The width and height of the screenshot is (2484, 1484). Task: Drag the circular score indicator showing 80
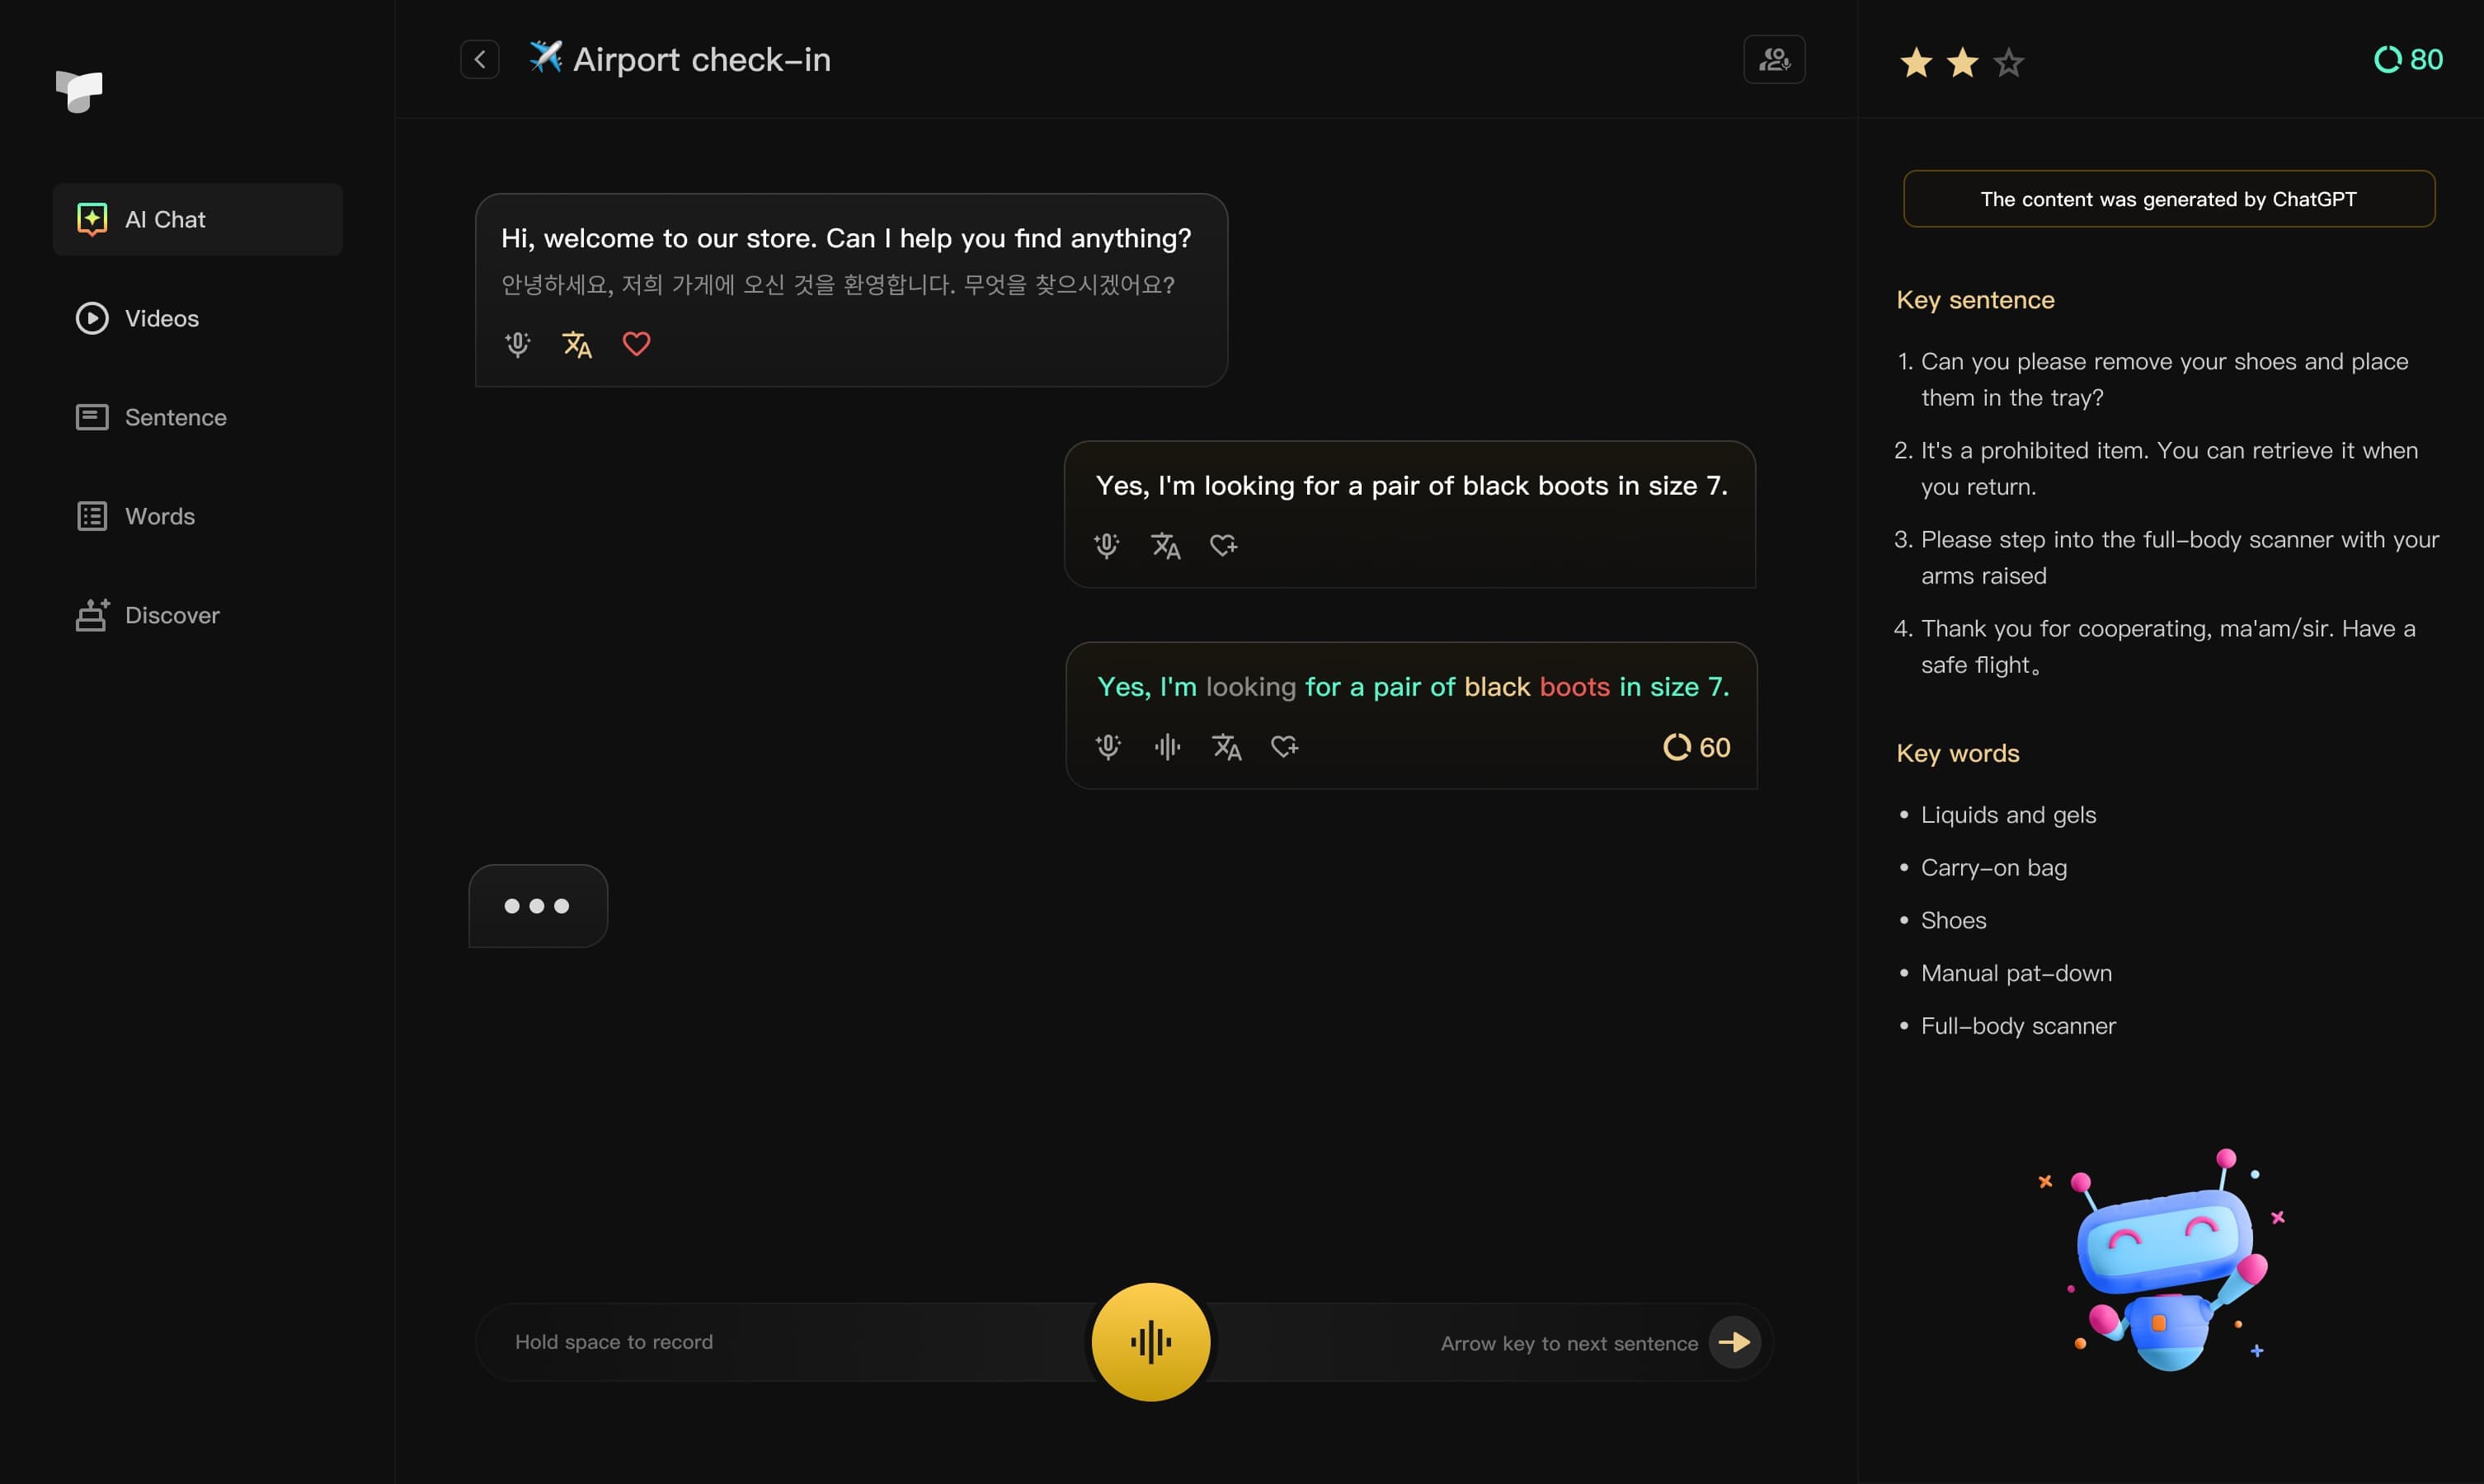[x=2387, y=59]
